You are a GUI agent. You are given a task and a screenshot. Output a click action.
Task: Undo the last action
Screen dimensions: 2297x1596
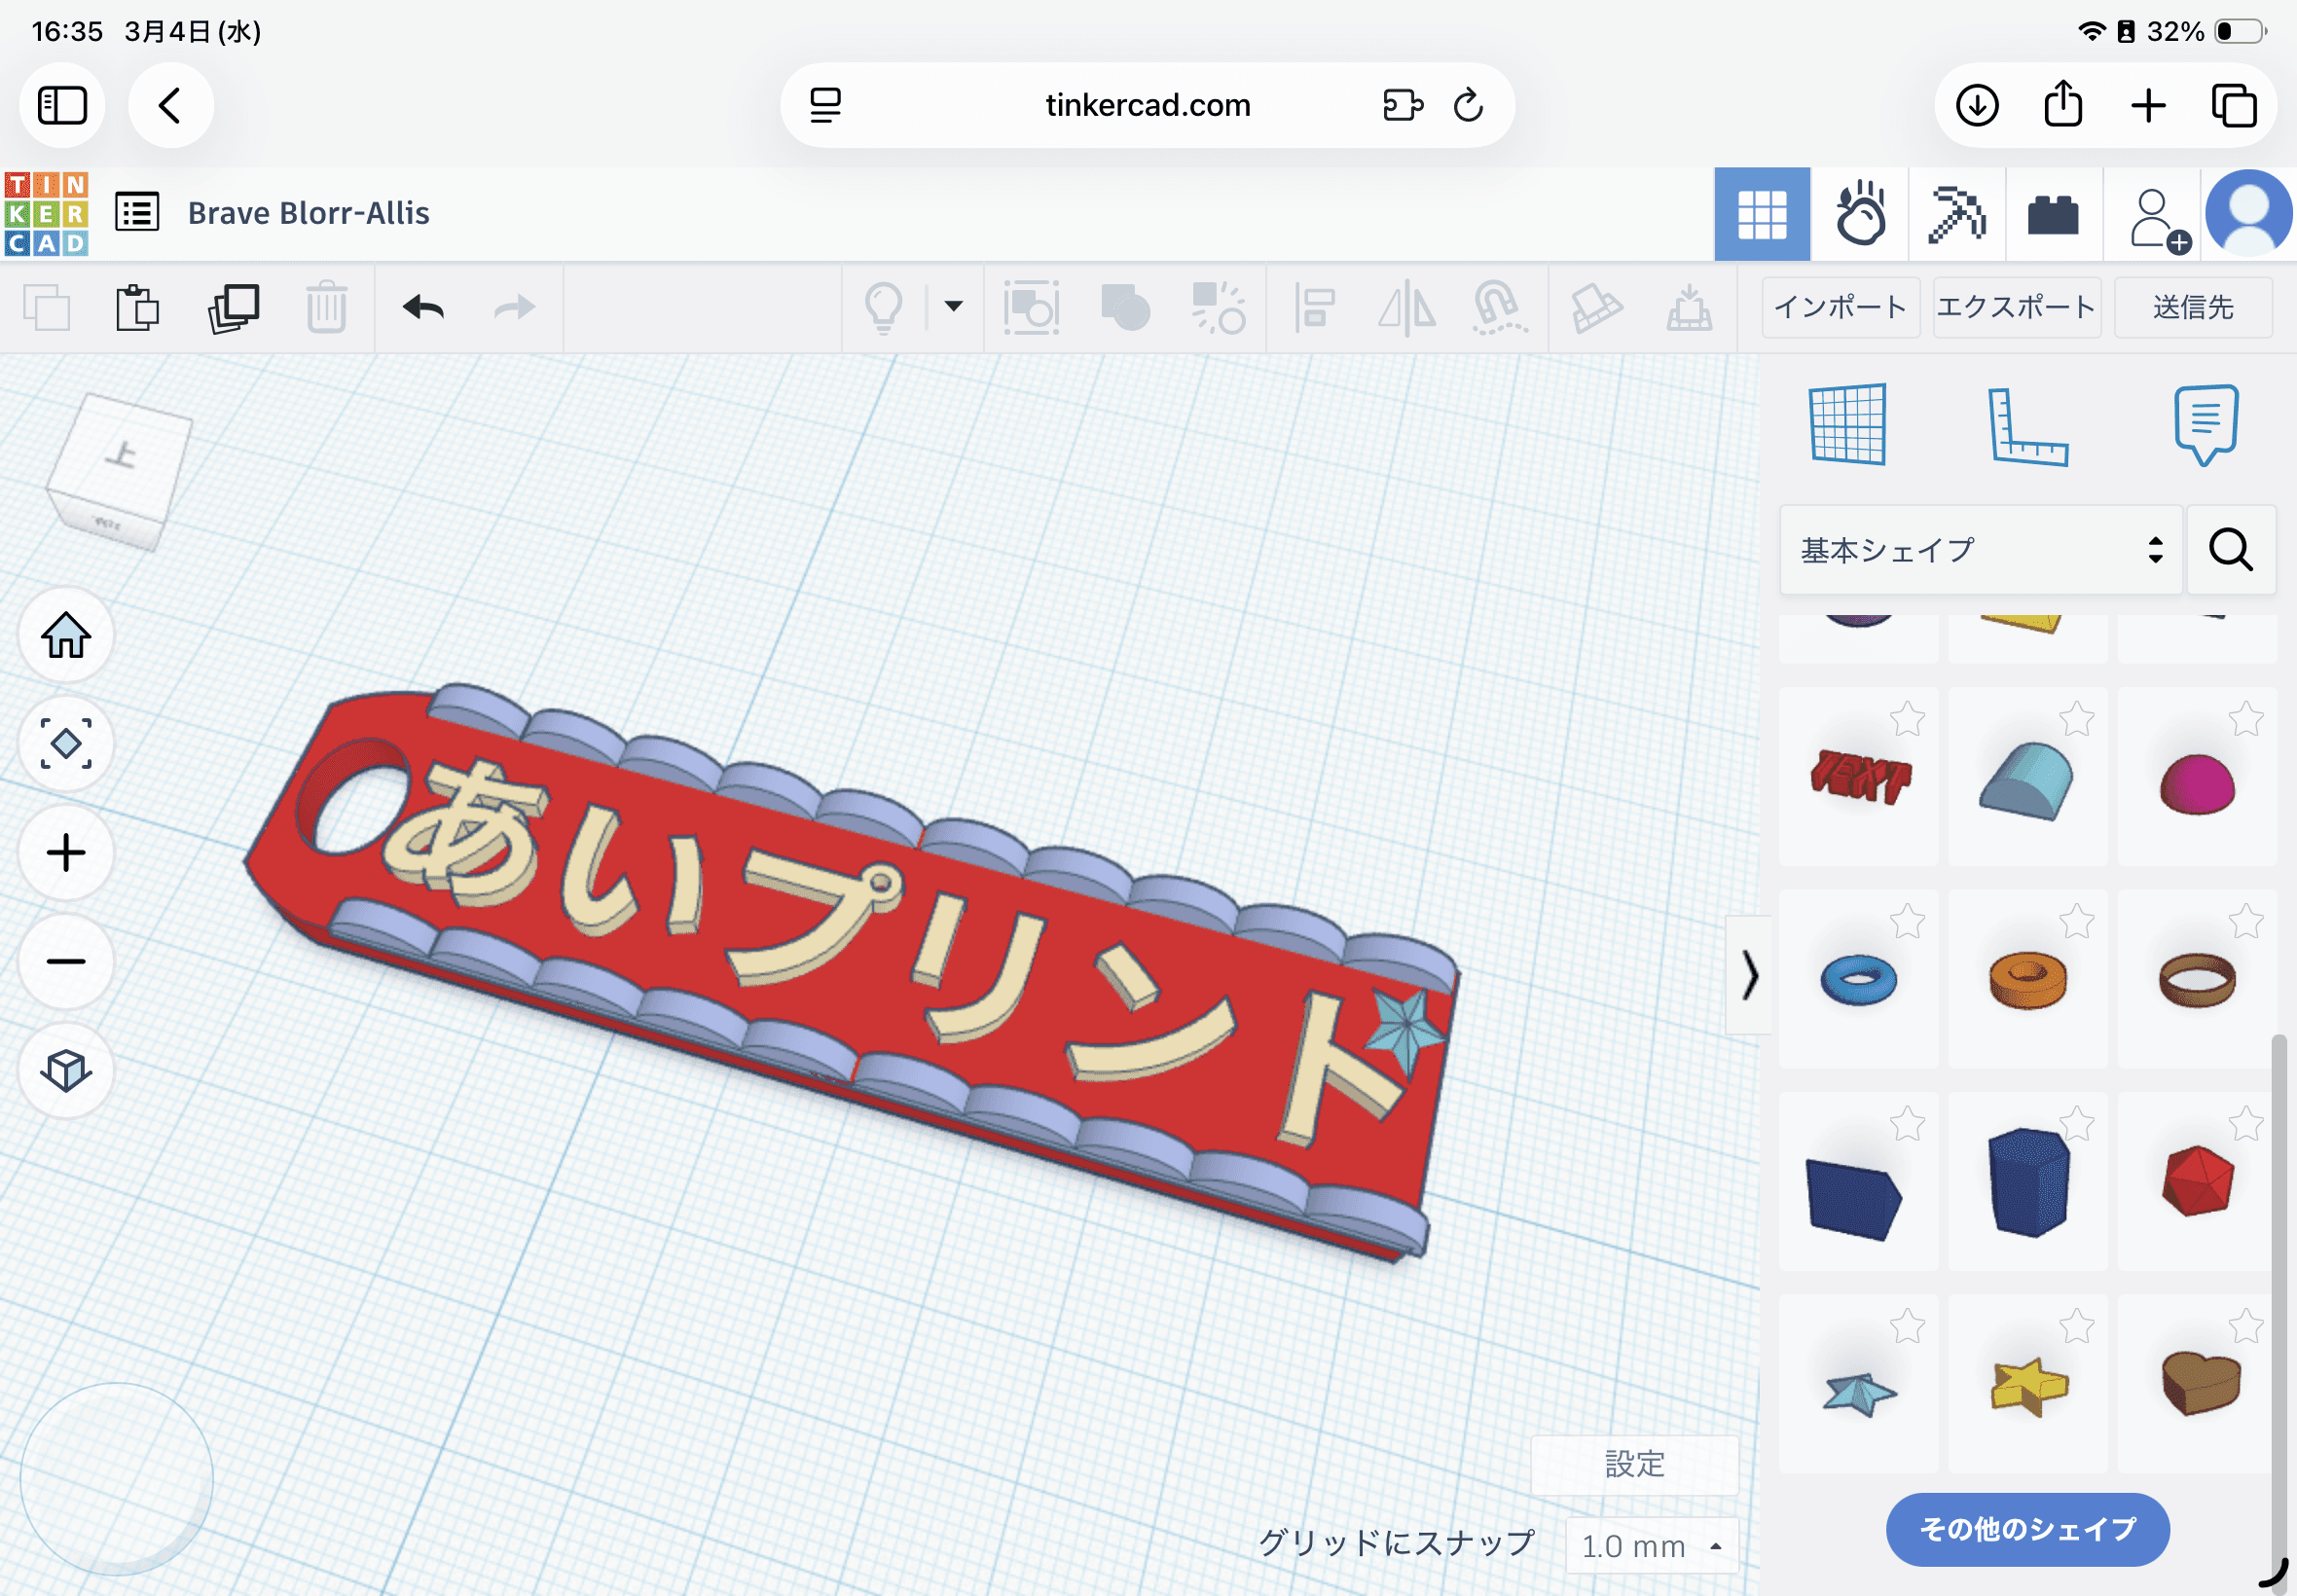pos(422,308)
